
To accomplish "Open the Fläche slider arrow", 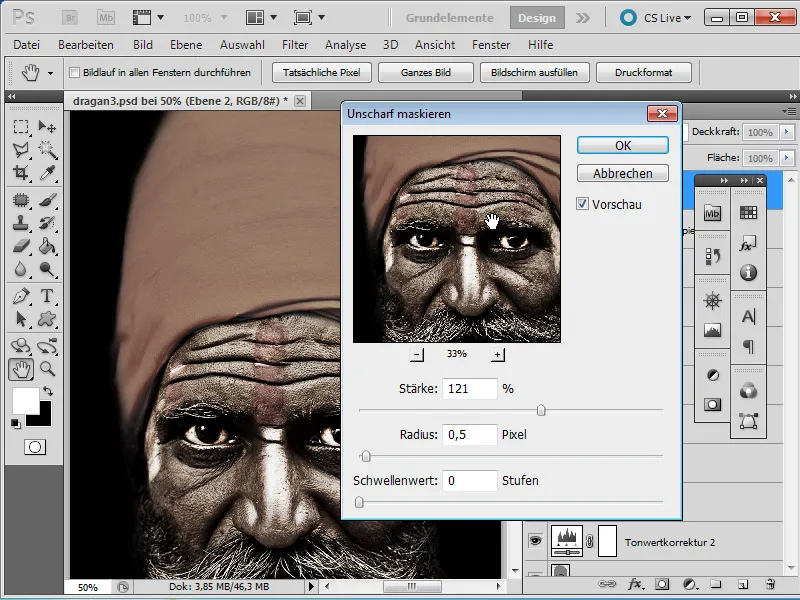I will tap(787, 158).
